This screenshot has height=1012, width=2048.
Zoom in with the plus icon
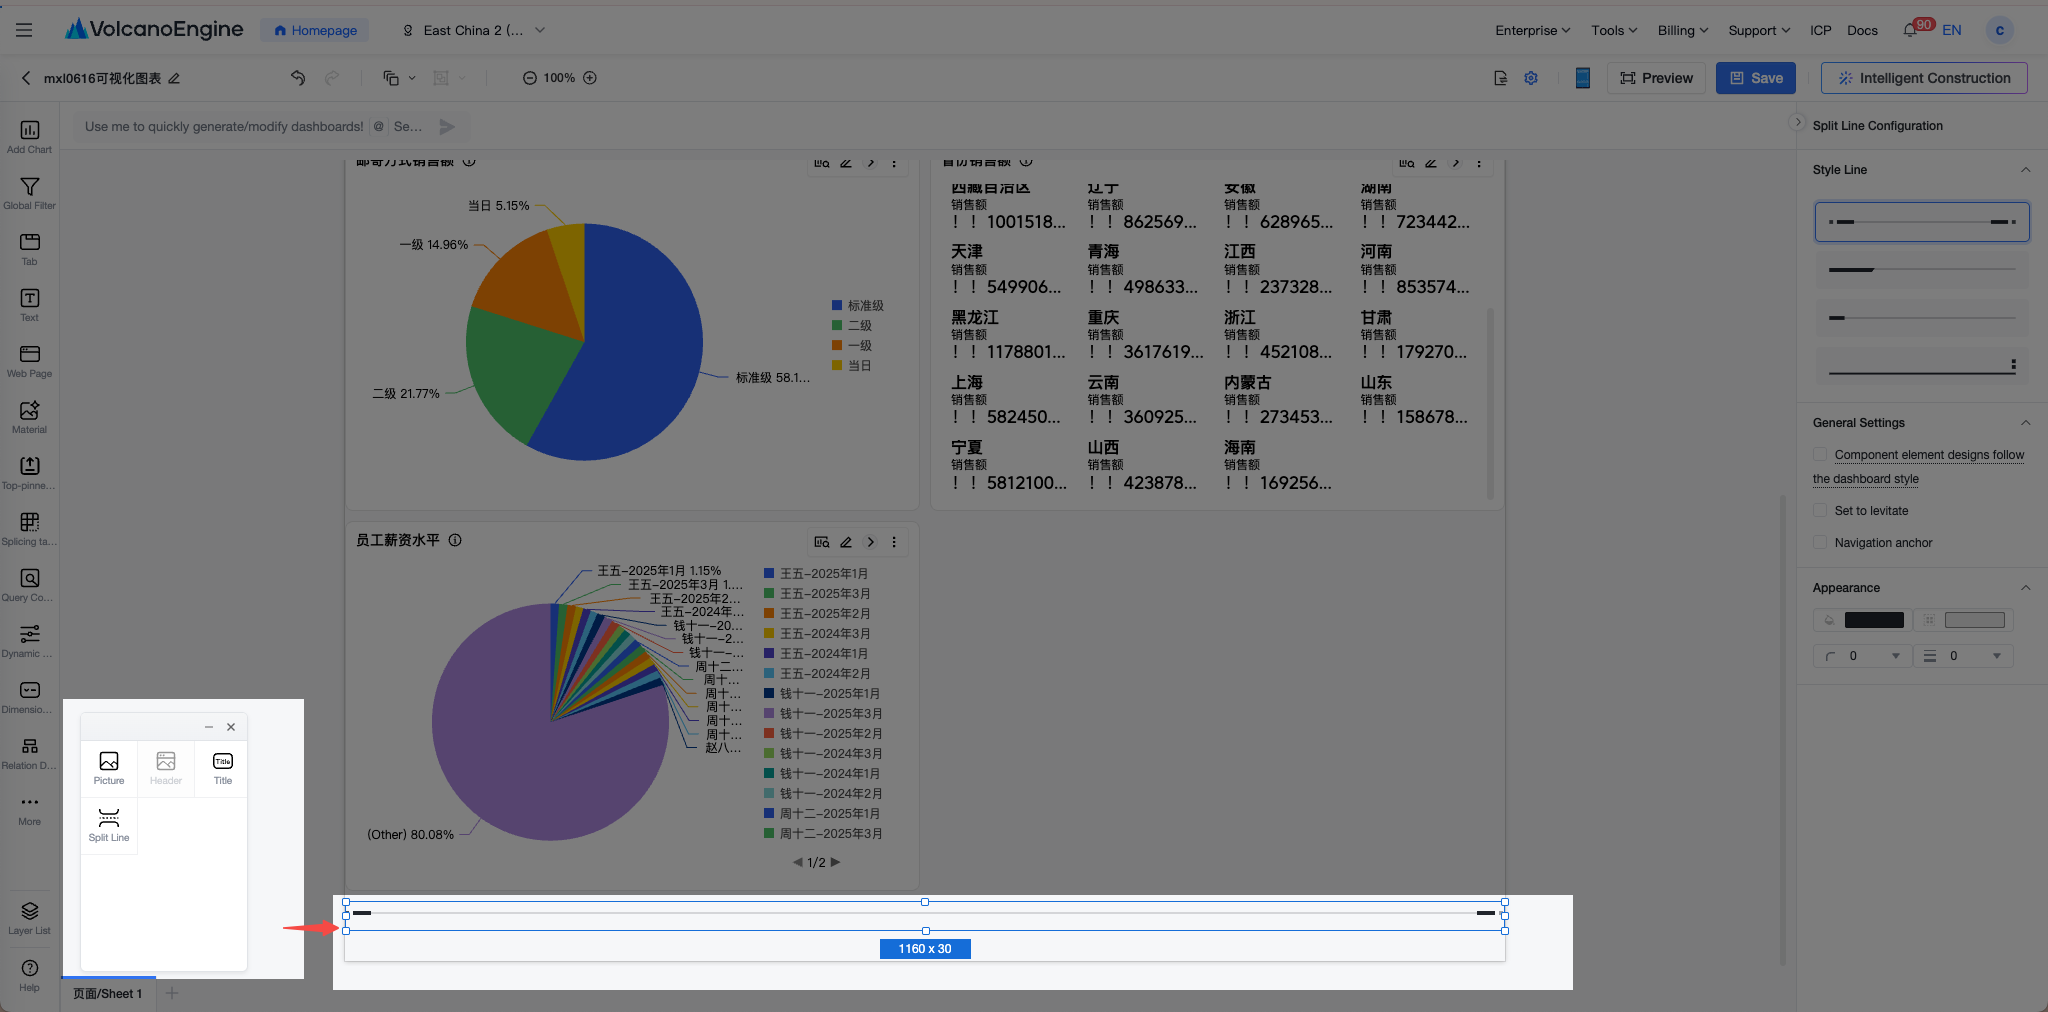pos(590,78)
